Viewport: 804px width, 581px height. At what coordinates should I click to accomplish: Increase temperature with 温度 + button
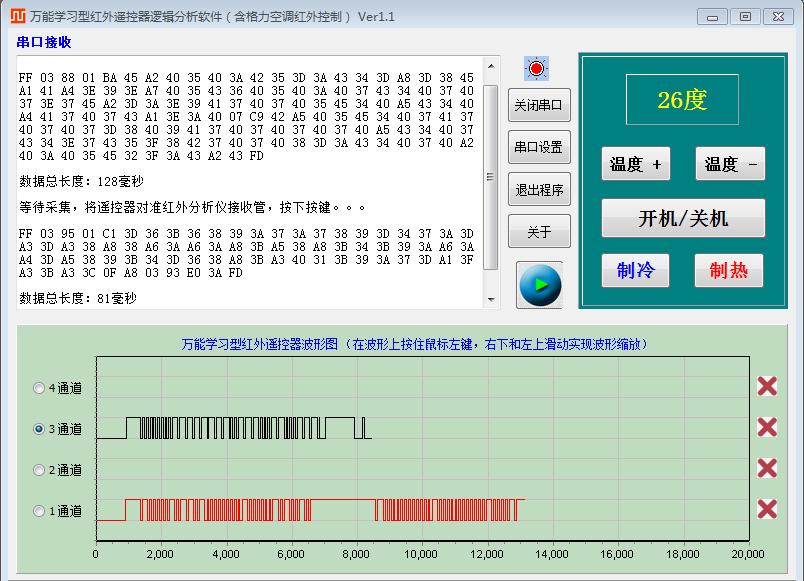[x=635, y=165]
